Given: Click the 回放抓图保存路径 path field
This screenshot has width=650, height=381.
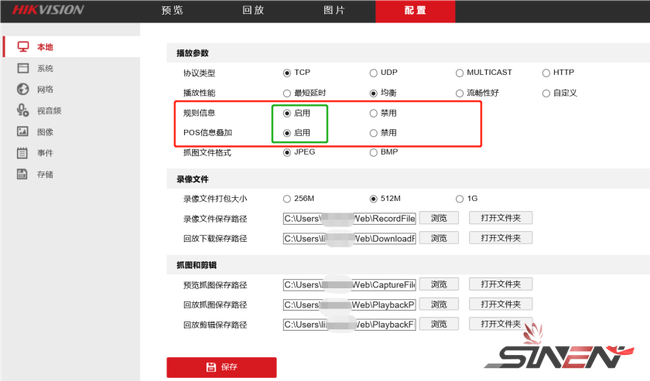Looking at the screenshot, I should click(349, 305).
